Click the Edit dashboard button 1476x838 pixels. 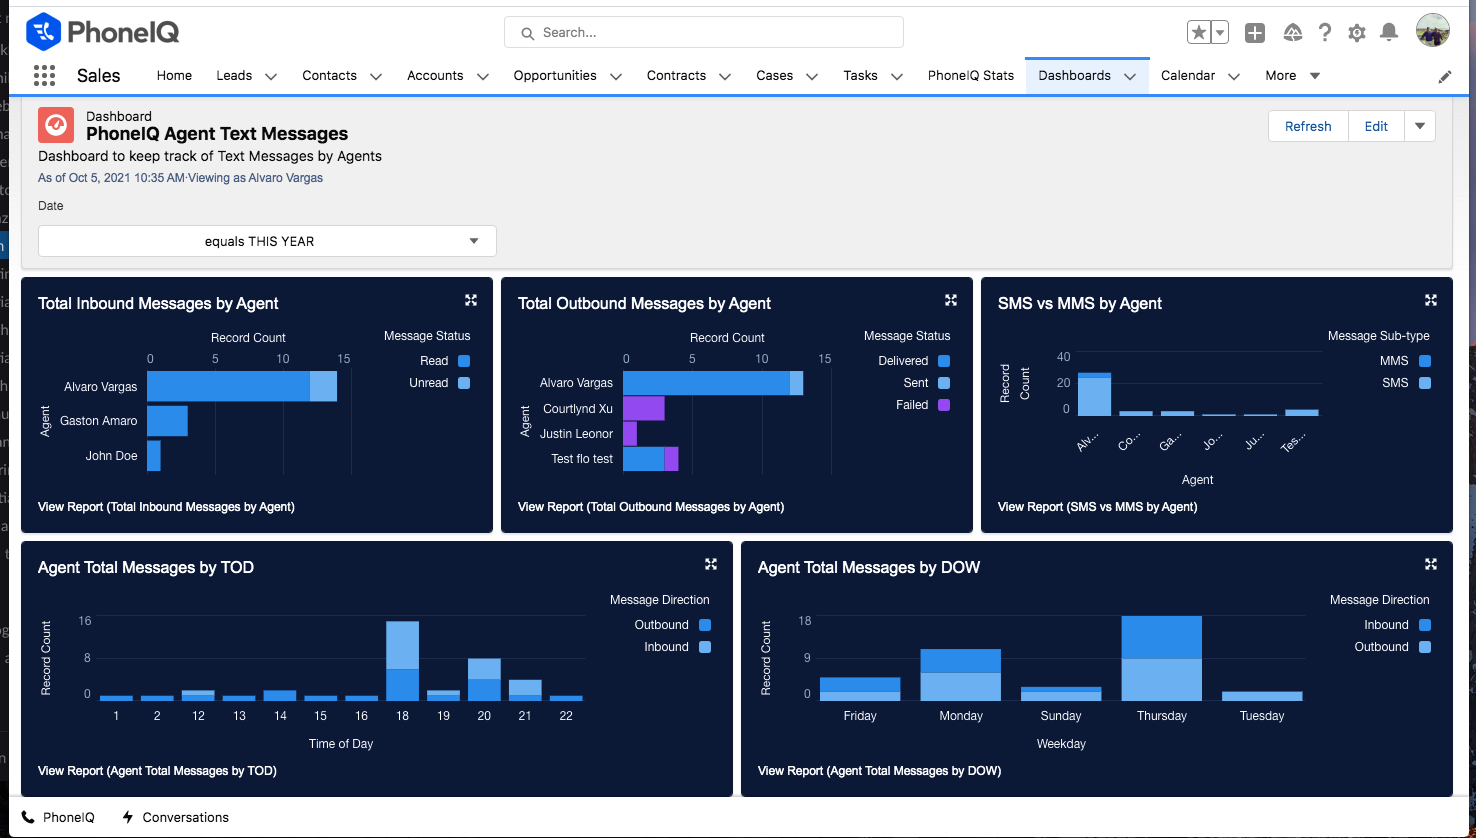tap(1376, 126)
